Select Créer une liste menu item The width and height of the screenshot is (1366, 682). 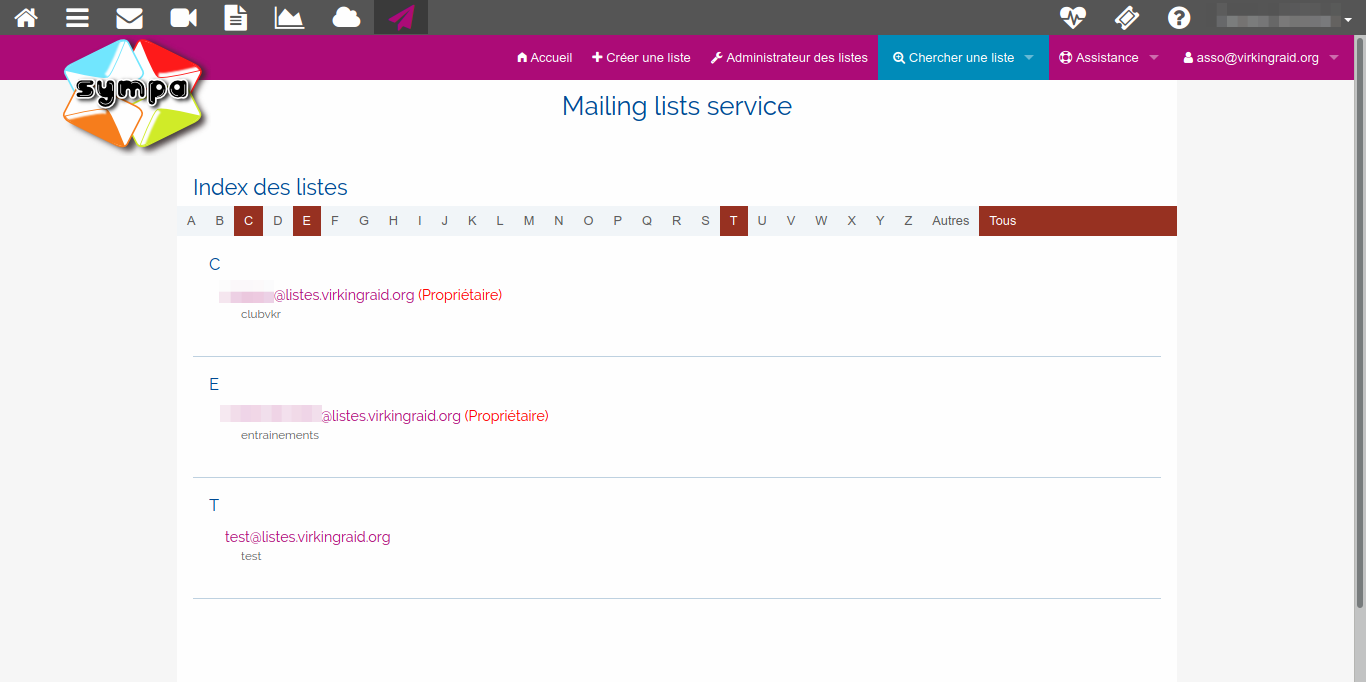click(641, 58)
